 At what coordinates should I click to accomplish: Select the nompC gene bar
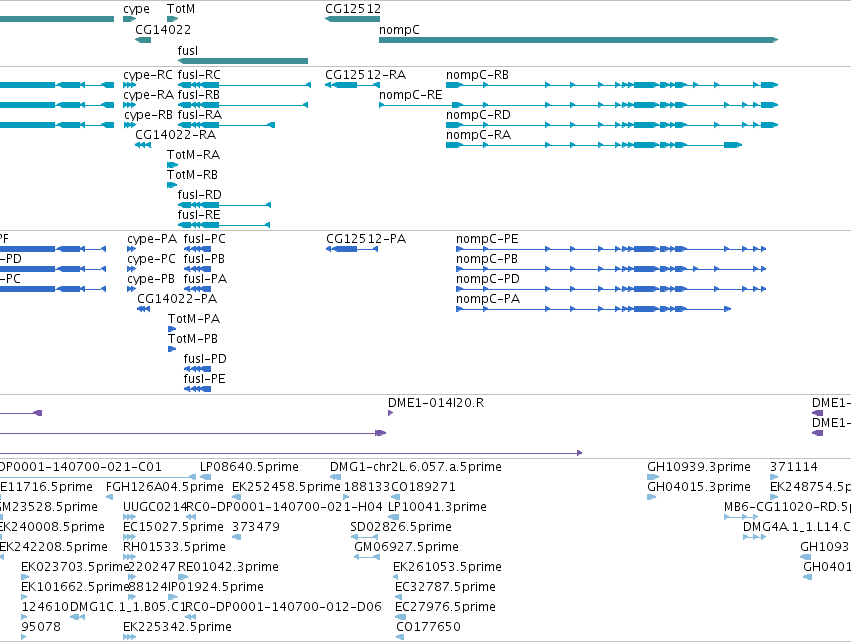(579, 40)
